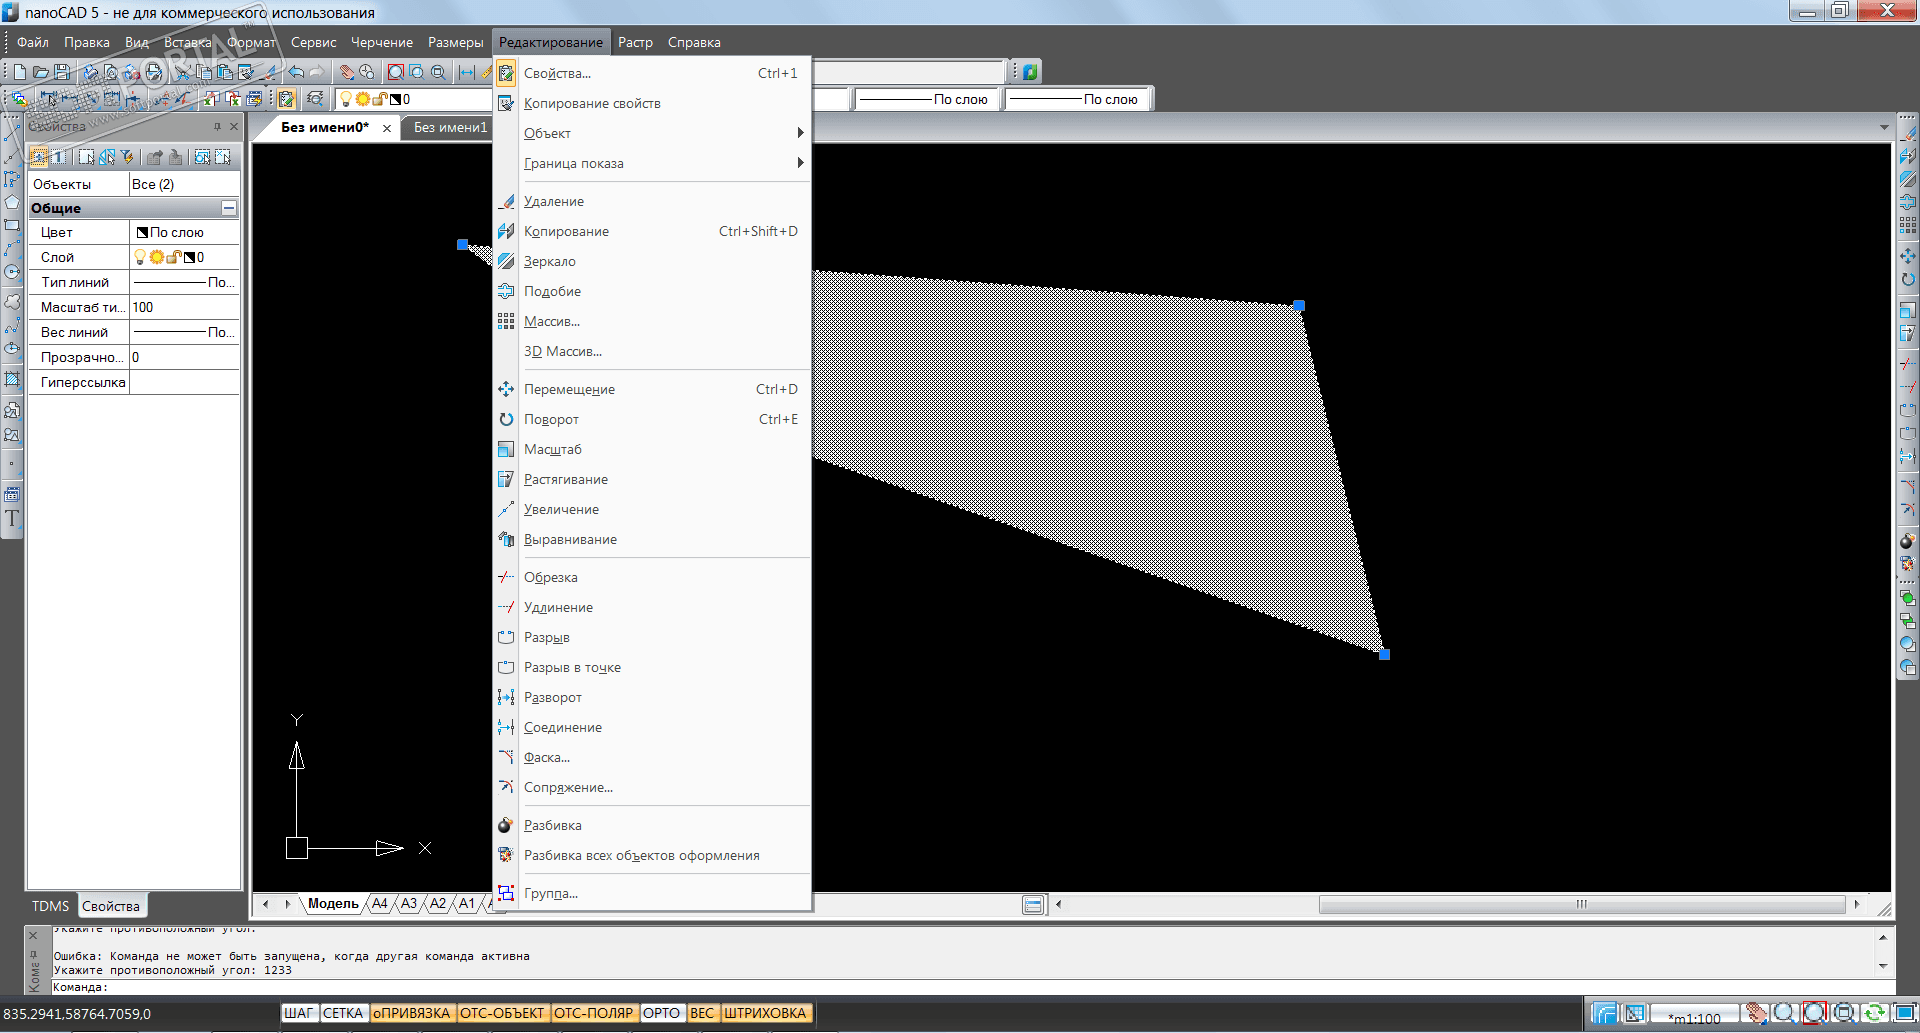Choose Сопряжение... menu entry
The image size is (1920, 1033).
654,787
